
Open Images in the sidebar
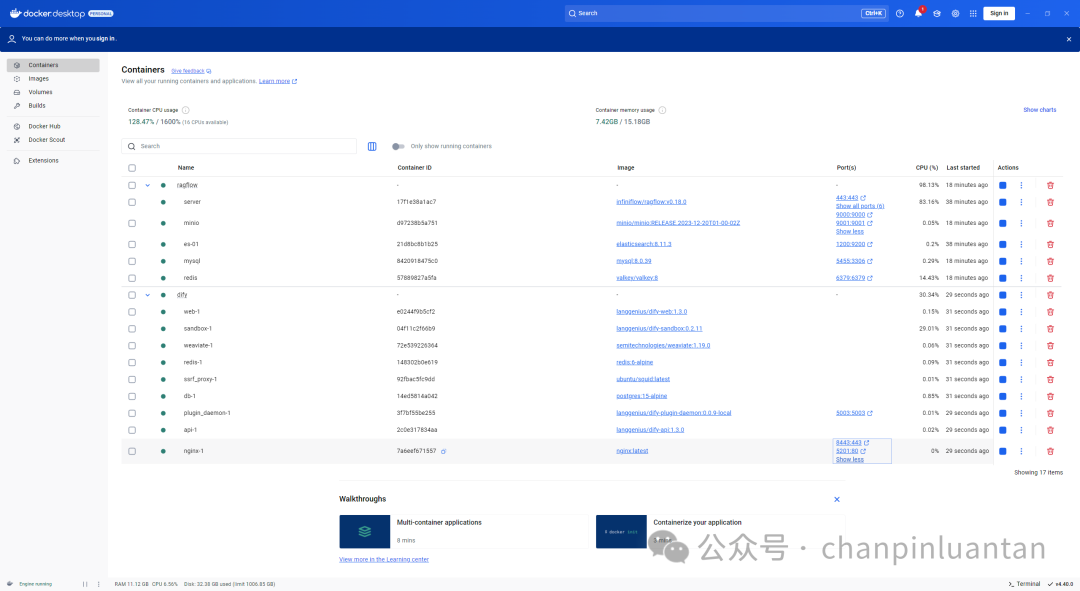point(53,79)
